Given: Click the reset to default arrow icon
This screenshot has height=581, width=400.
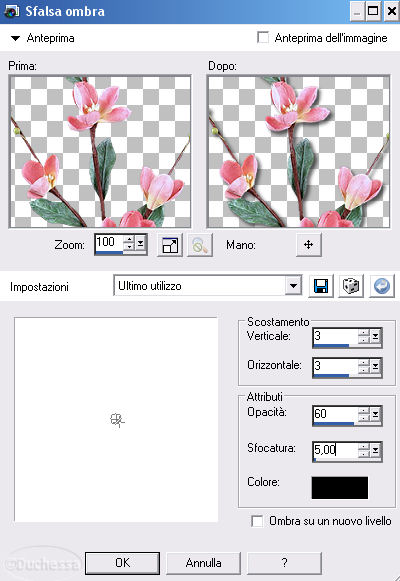Looking at the screenshot, I should pos(382,286).
